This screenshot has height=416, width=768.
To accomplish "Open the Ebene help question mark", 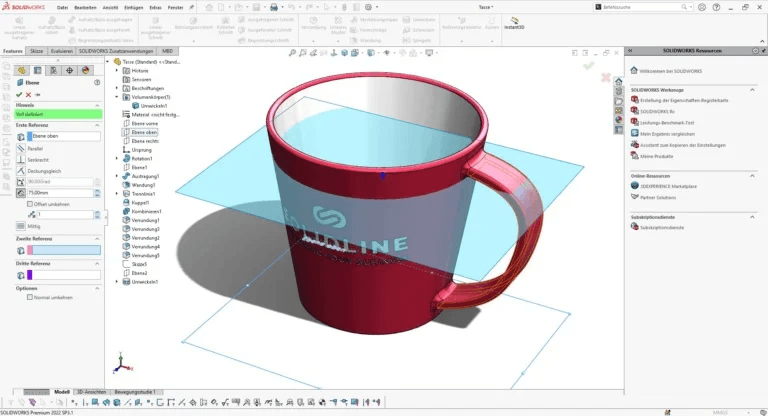I will 97,84.
